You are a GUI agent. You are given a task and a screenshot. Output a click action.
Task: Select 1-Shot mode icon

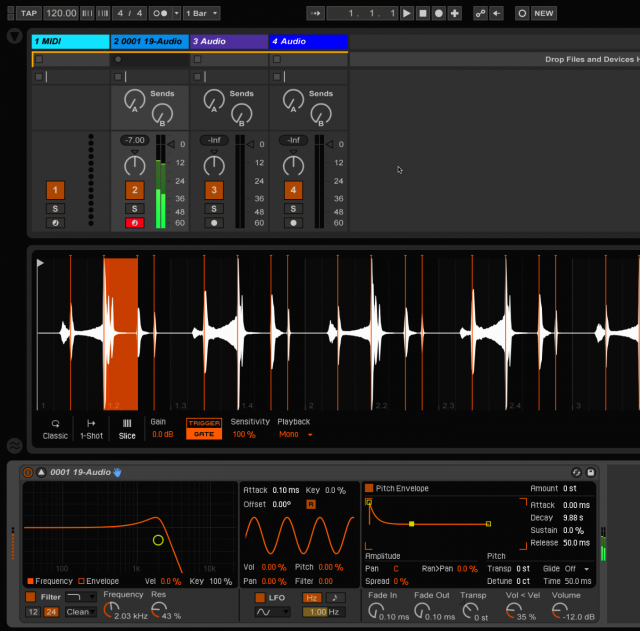[x=91, y=423]
